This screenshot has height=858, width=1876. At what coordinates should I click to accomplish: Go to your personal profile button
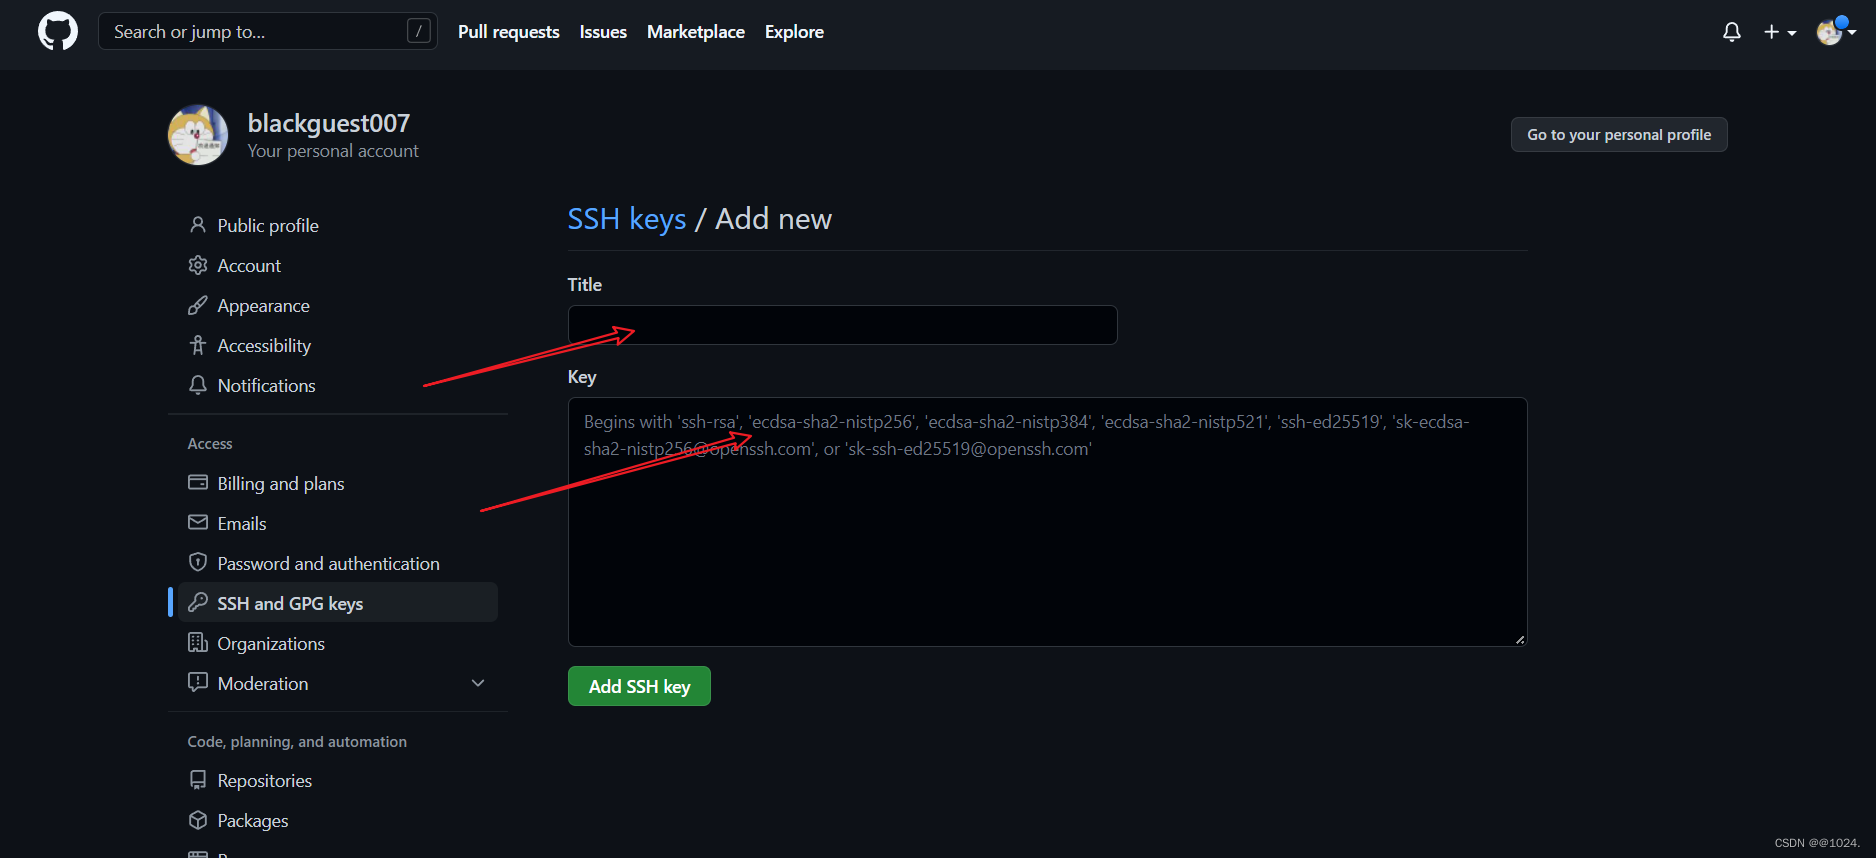pos(1619,135)
